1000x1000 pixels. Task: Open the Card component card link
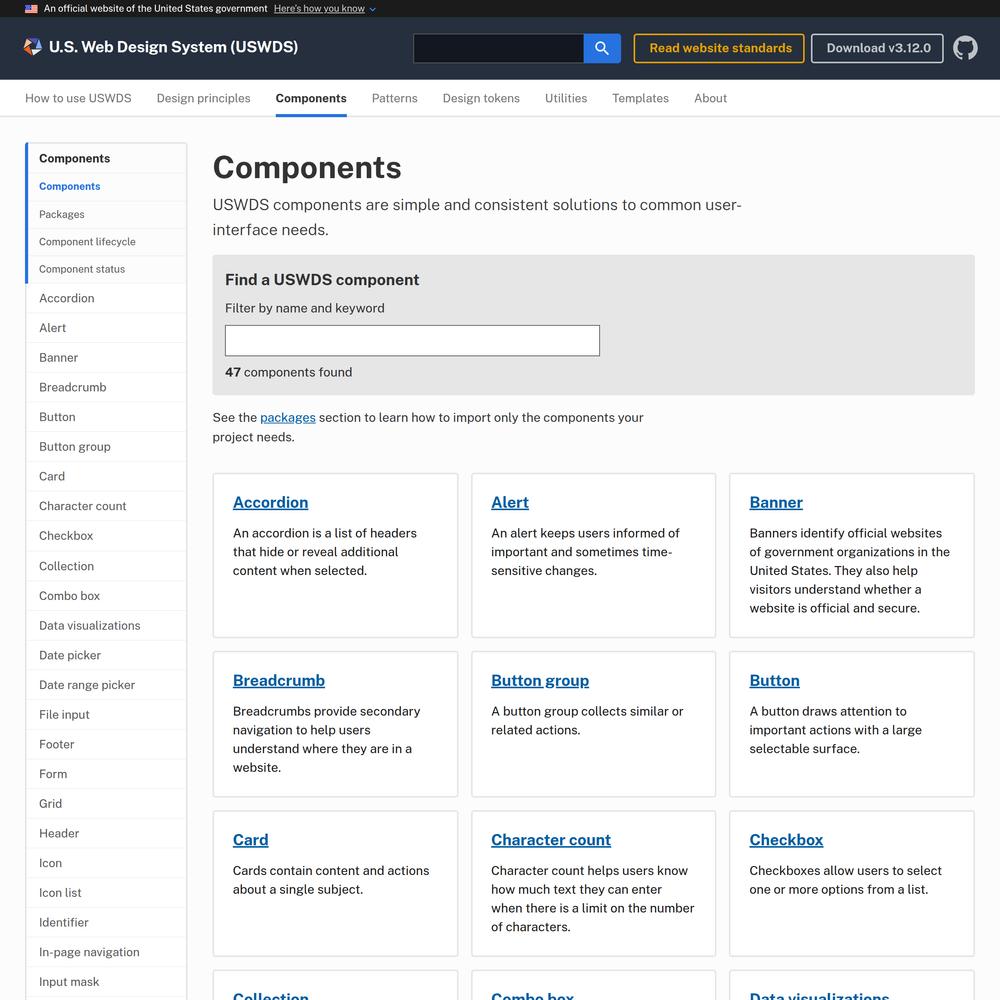click(x=251, y=840)
